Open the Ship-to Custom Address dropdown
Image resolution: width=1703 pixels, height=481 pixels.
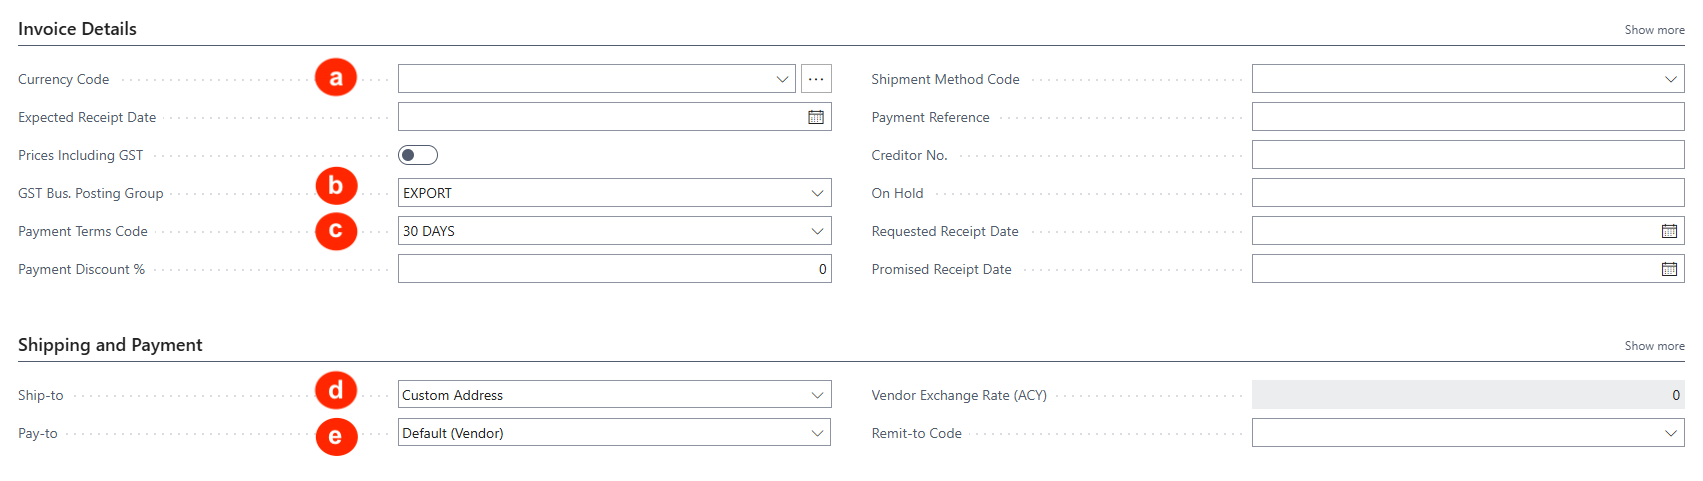817,395
